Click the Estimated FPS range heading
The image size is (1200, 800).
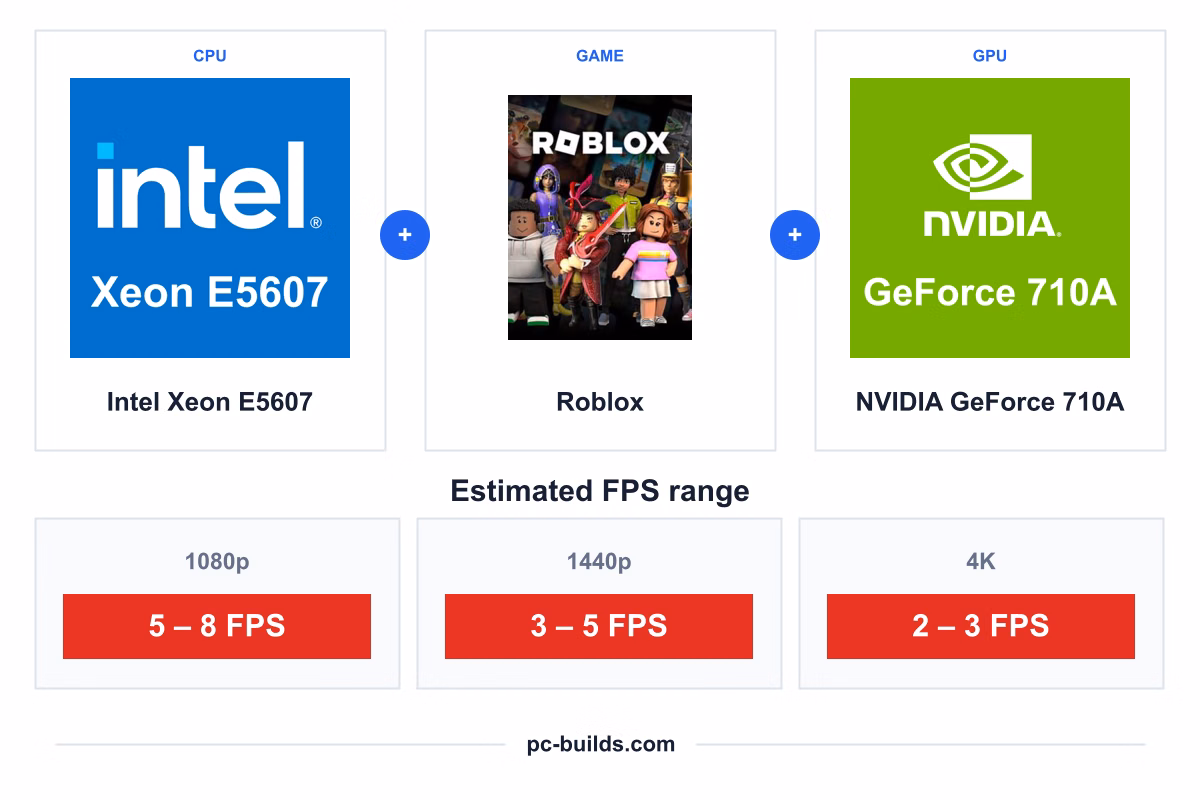pyautogui.click(x=600, y=491)
